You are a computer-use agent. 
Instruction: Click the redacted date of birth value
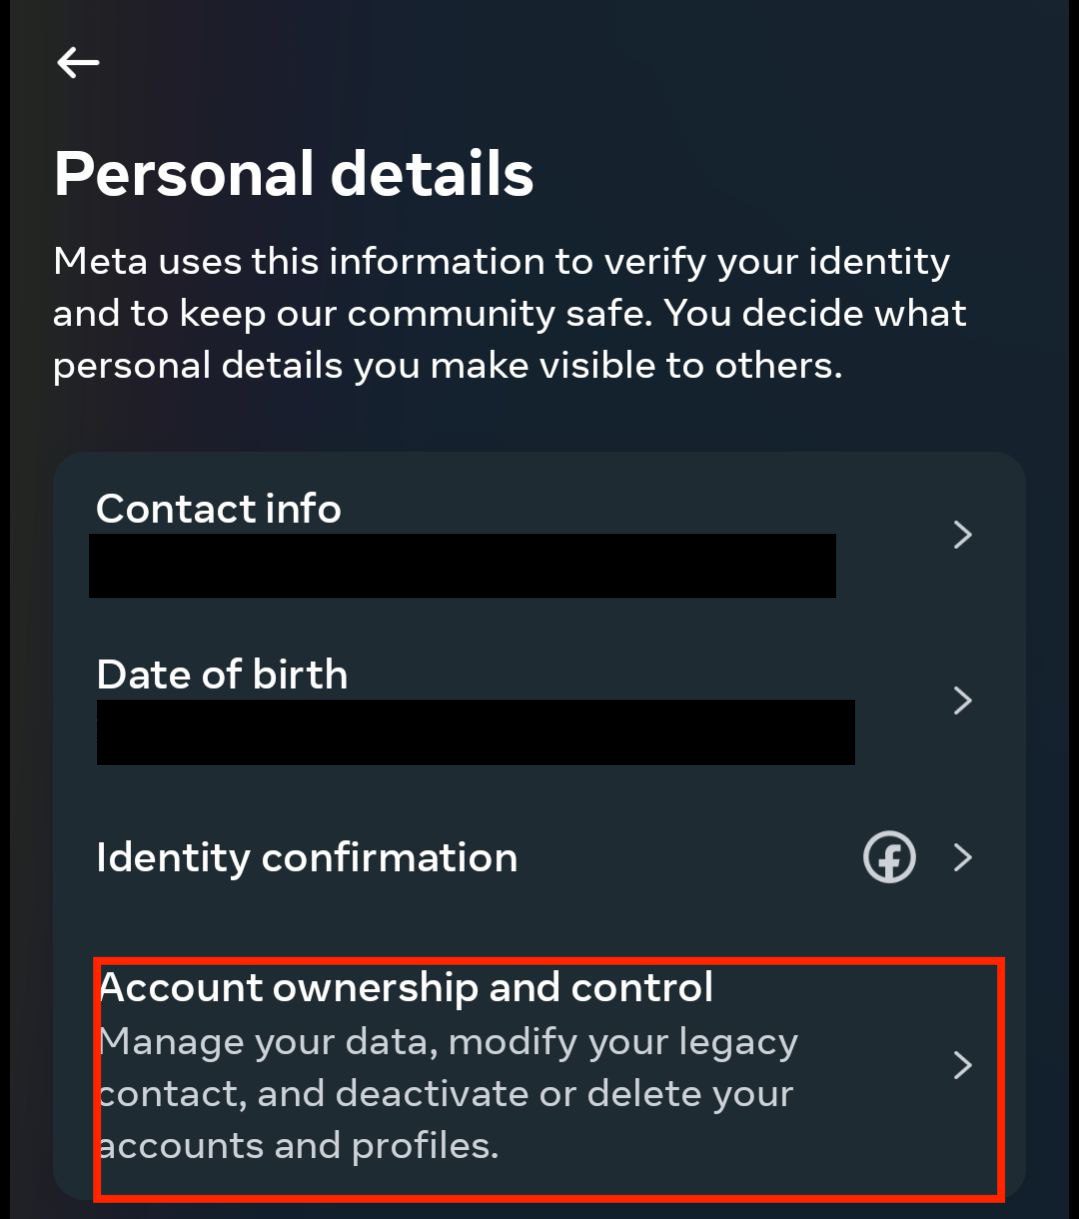[x=475, y=732]
